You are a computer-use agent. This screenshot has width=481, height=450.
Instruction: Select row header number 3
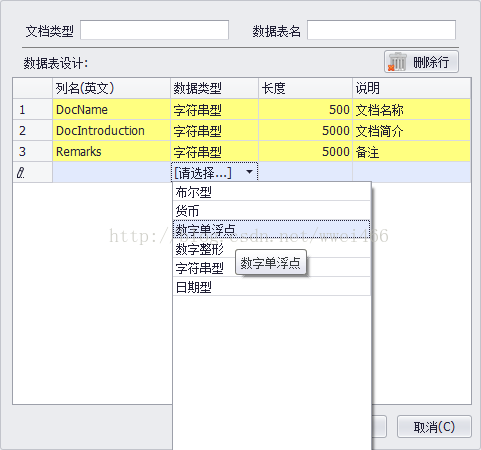click(33, 152)
